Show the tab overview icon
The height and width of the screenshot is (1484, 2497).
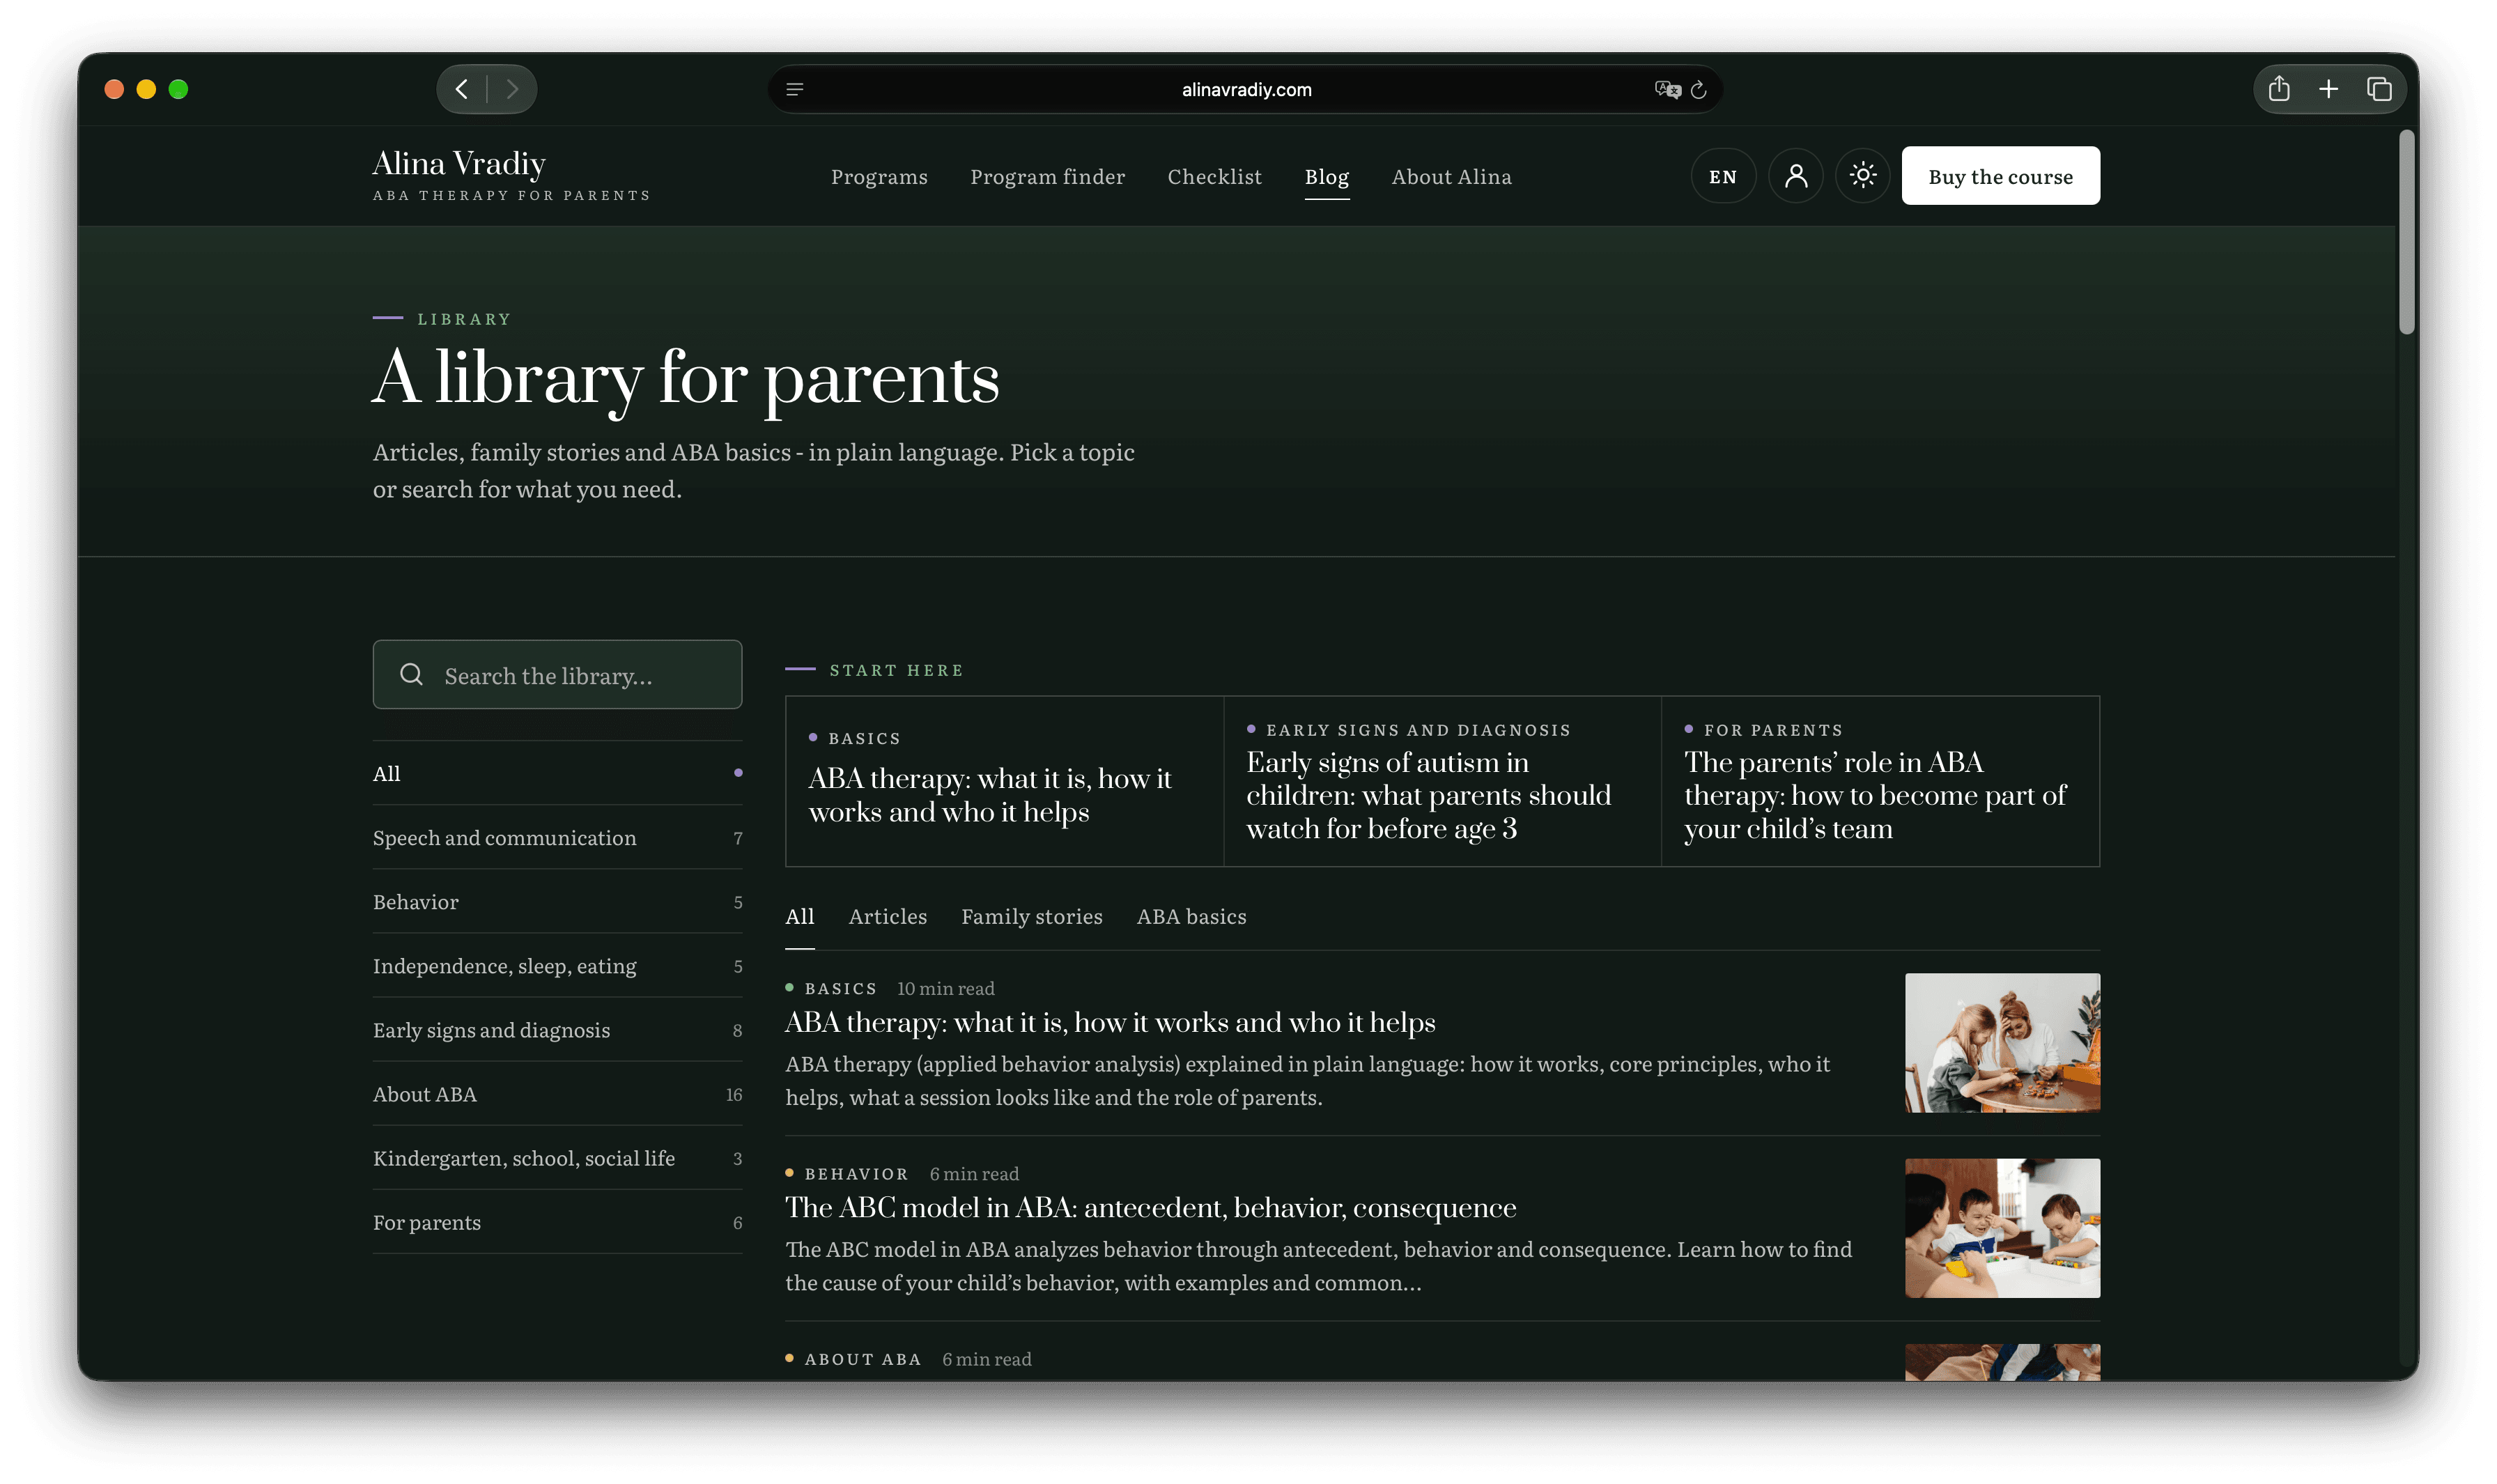tap(2379, 89)
